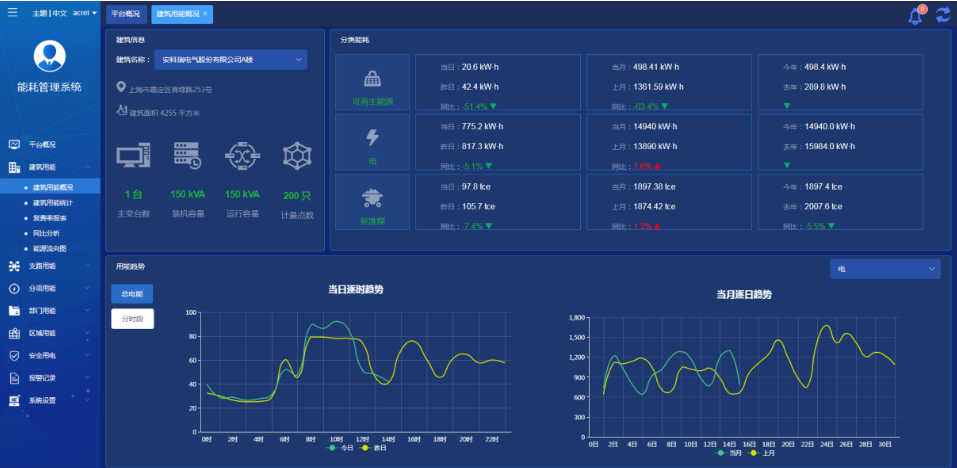Viewport: 957px width, 468px height.
Task: Click the refresh arrows icon
Action: [943, 15]
